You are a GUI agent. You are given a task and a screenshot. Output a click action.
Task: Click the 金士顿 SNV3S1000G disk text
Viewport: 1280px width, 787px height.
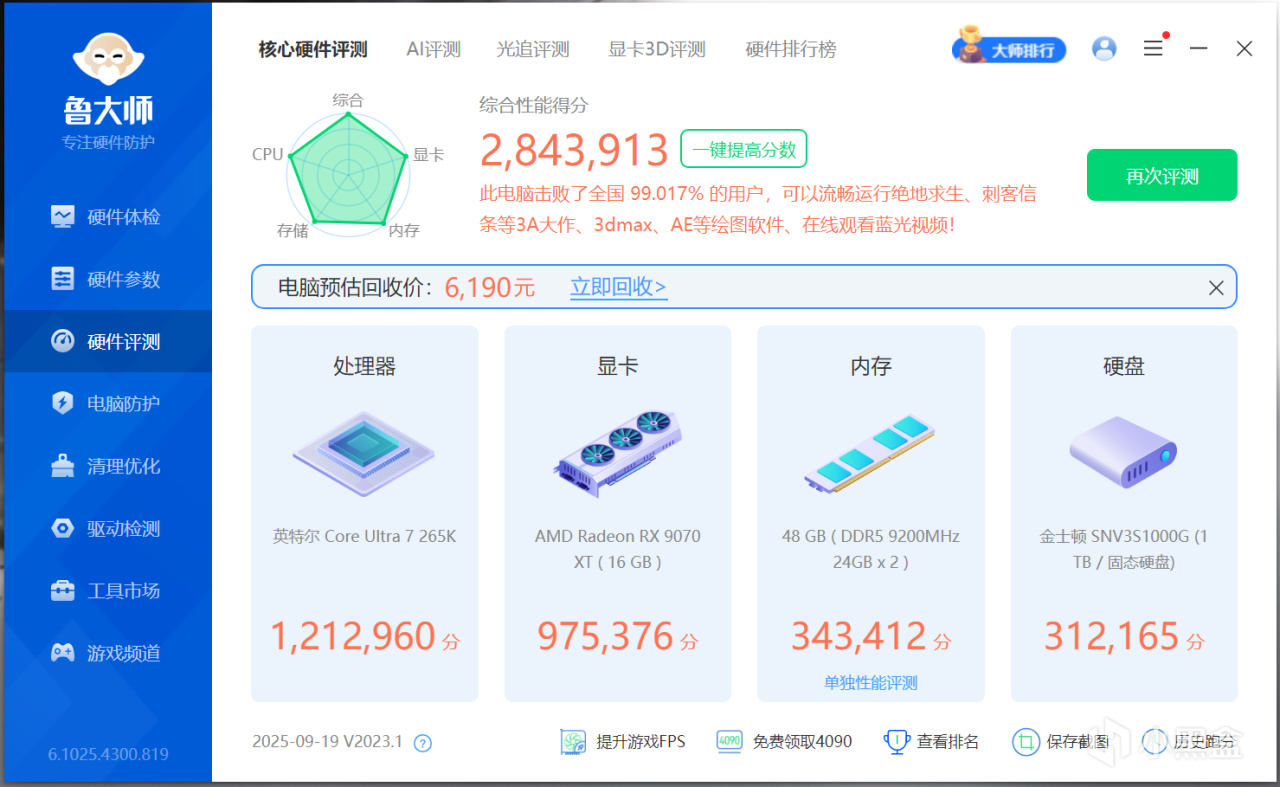pos(1123,549)
